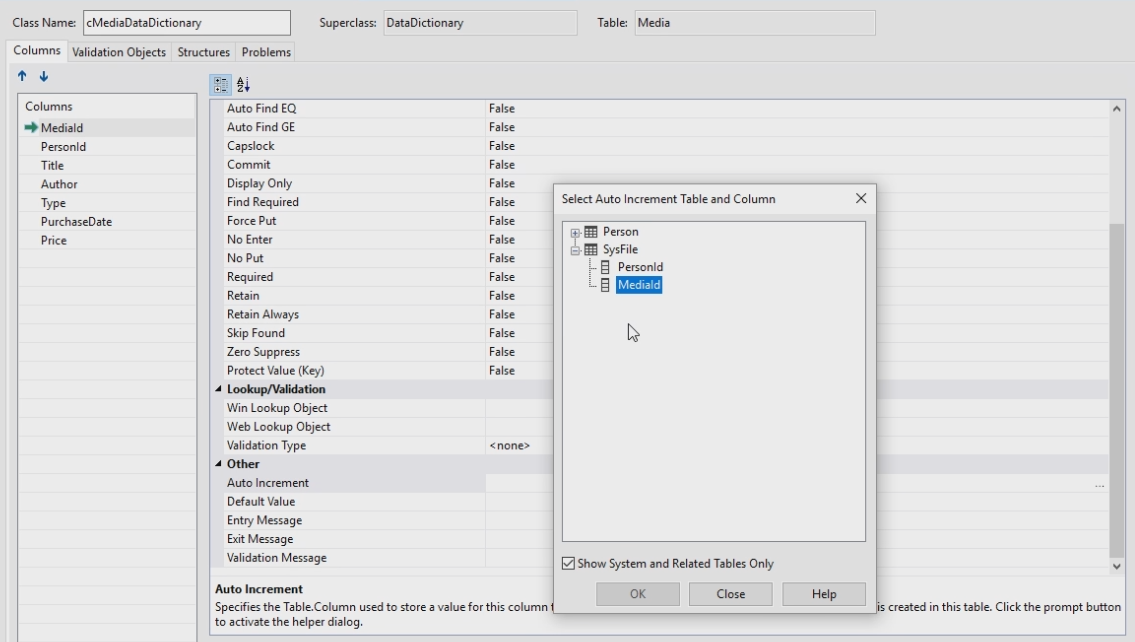Click the move column up arrow
This screenshot has height=642, width=1135.
point(23,77)
